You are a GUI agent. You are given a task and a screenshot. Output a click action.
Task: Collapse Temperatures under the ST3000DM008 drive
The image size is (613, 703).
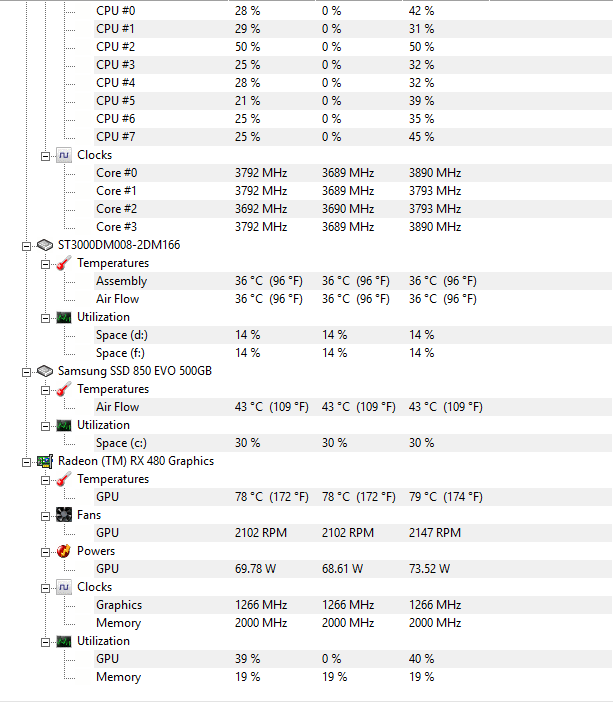[45, 265]
